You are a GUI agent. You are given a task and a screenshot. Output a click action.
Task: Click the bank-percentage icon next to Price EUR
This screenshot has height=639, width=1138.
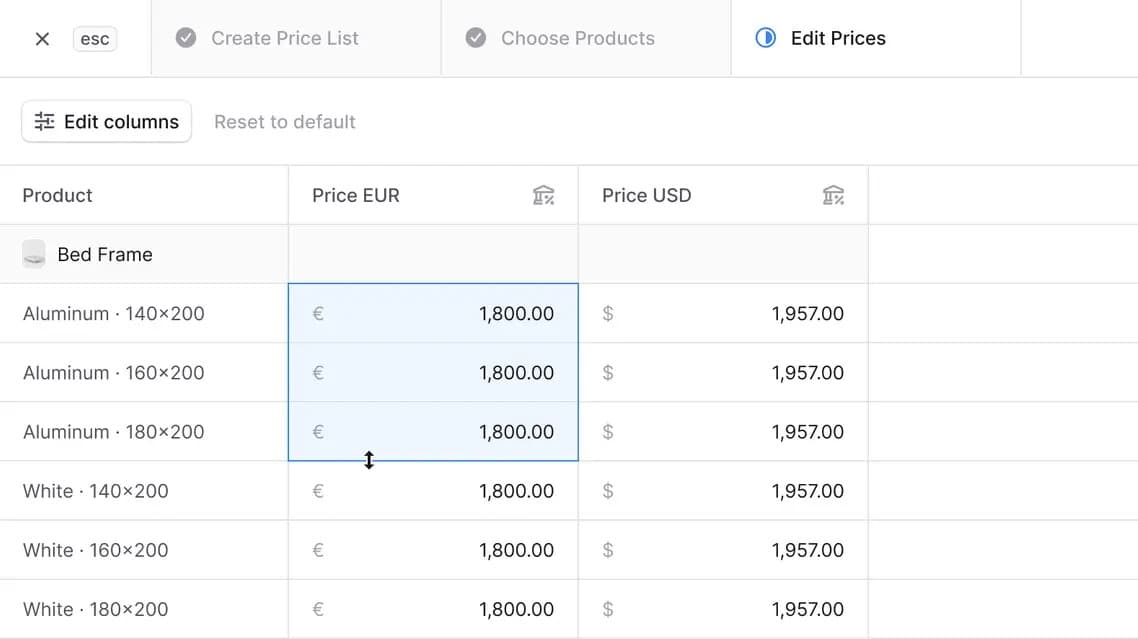point(544,195)
